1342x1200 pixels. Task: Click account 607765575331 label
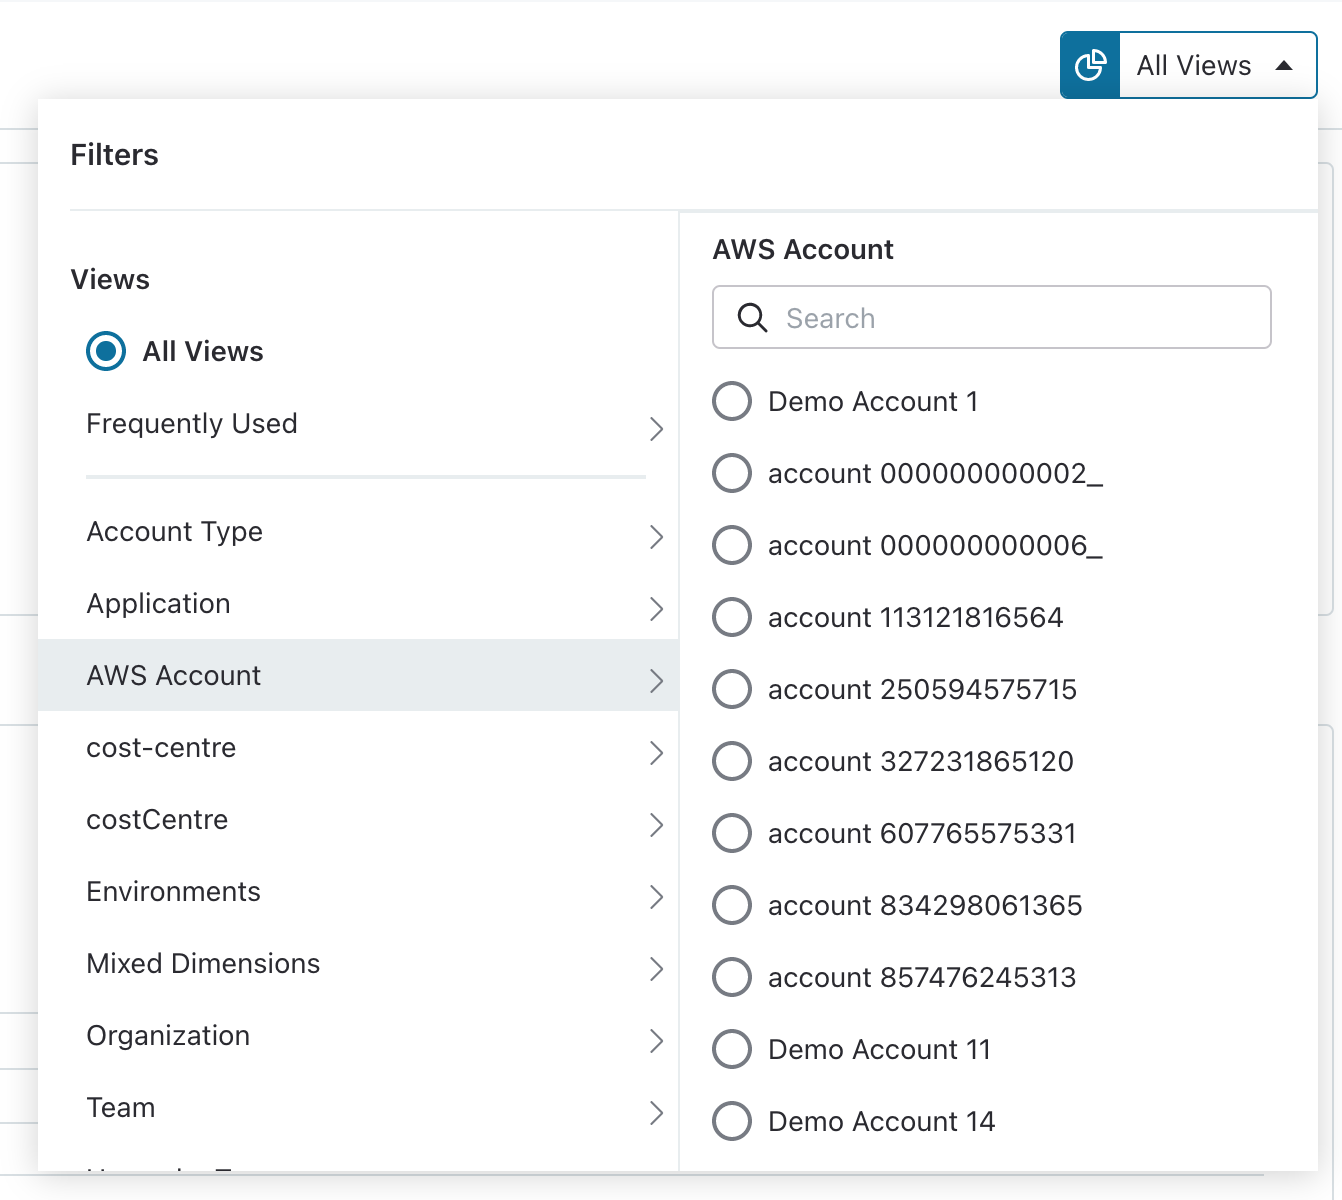(922, 834)
